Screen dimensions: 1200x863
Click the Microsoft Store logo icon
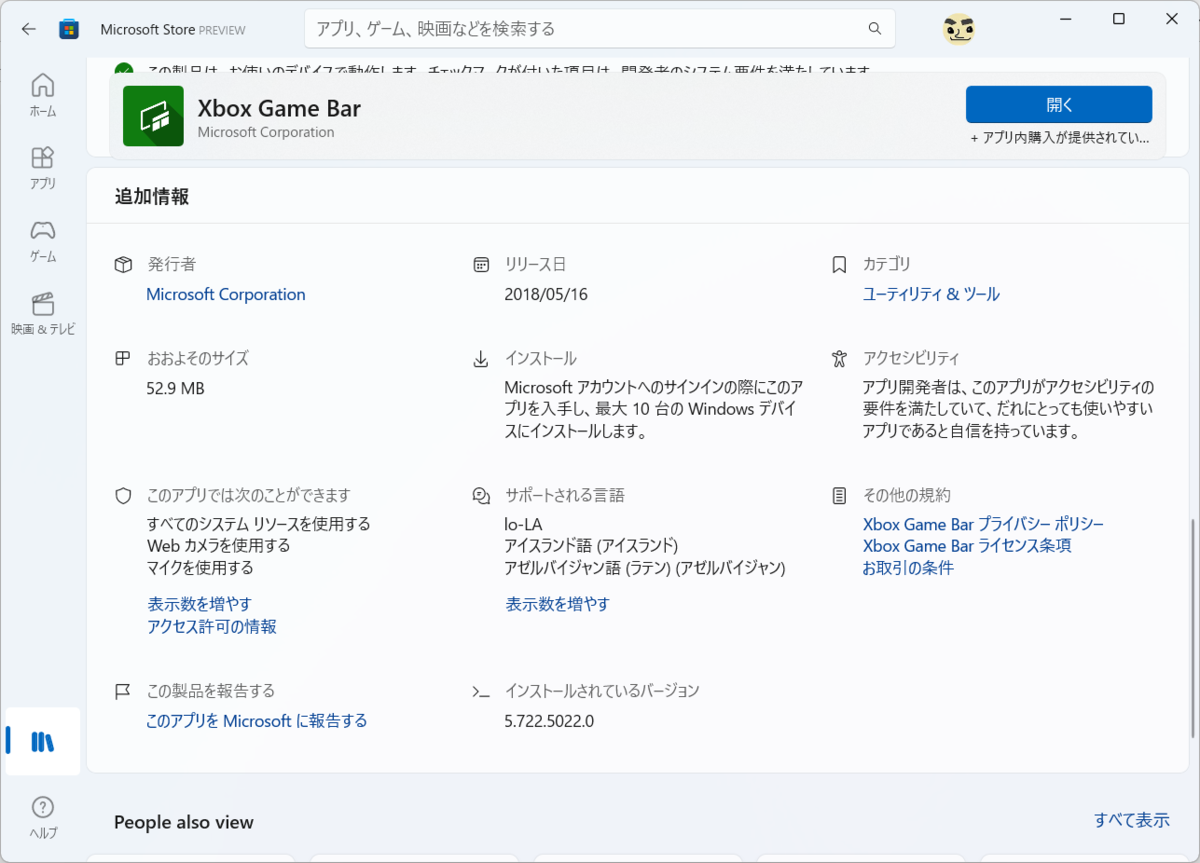[69, 29]
